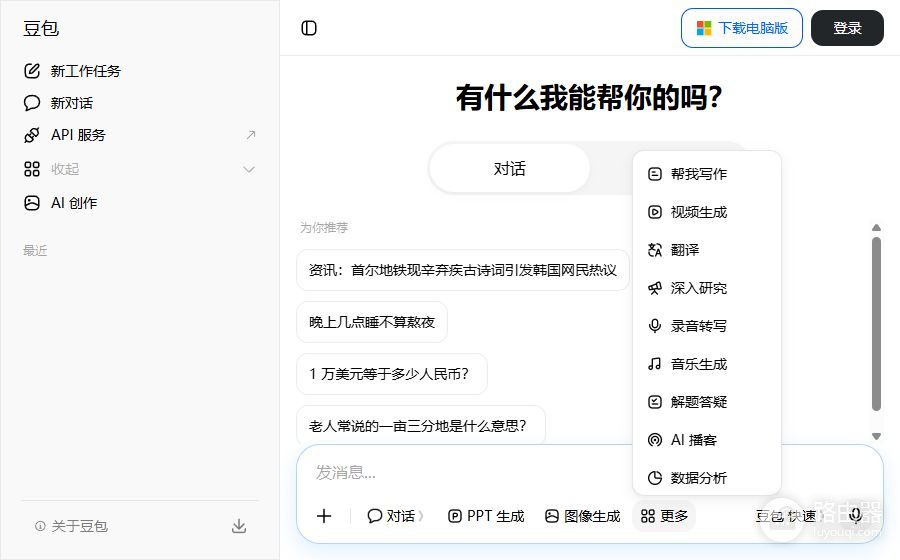
Task: Click the scrollbar up arrow
Action: click(x=876, y=227)
